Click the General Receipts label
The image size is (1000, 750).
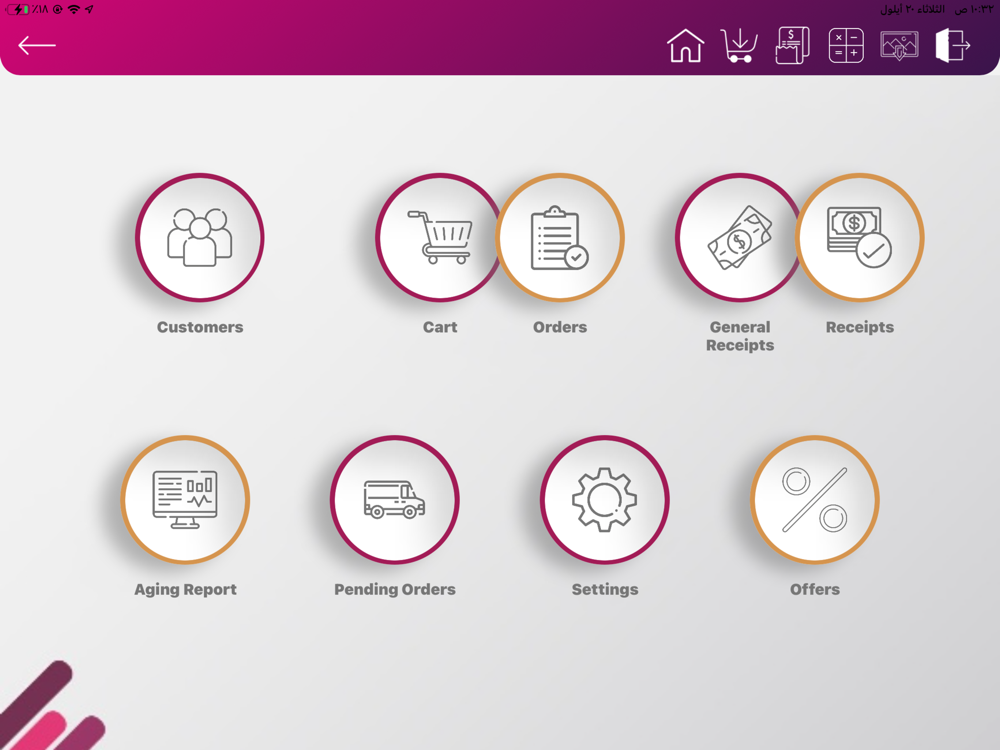[740, 336]
